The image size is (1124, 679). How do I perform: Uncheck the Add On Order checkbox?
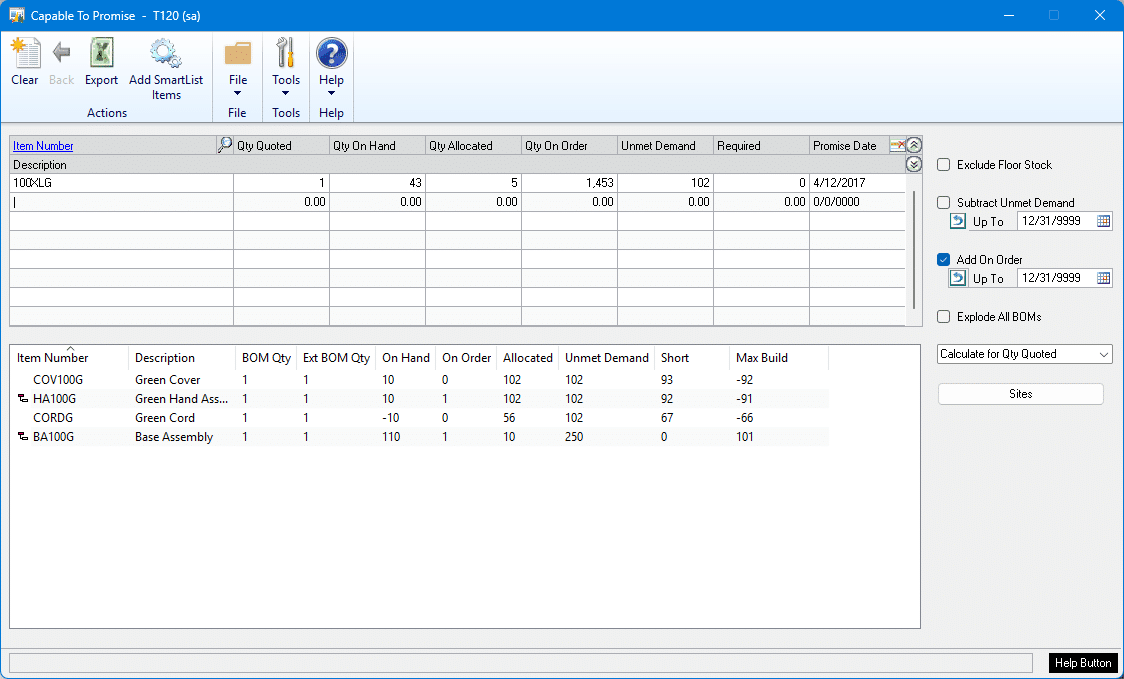pos(944,260)
